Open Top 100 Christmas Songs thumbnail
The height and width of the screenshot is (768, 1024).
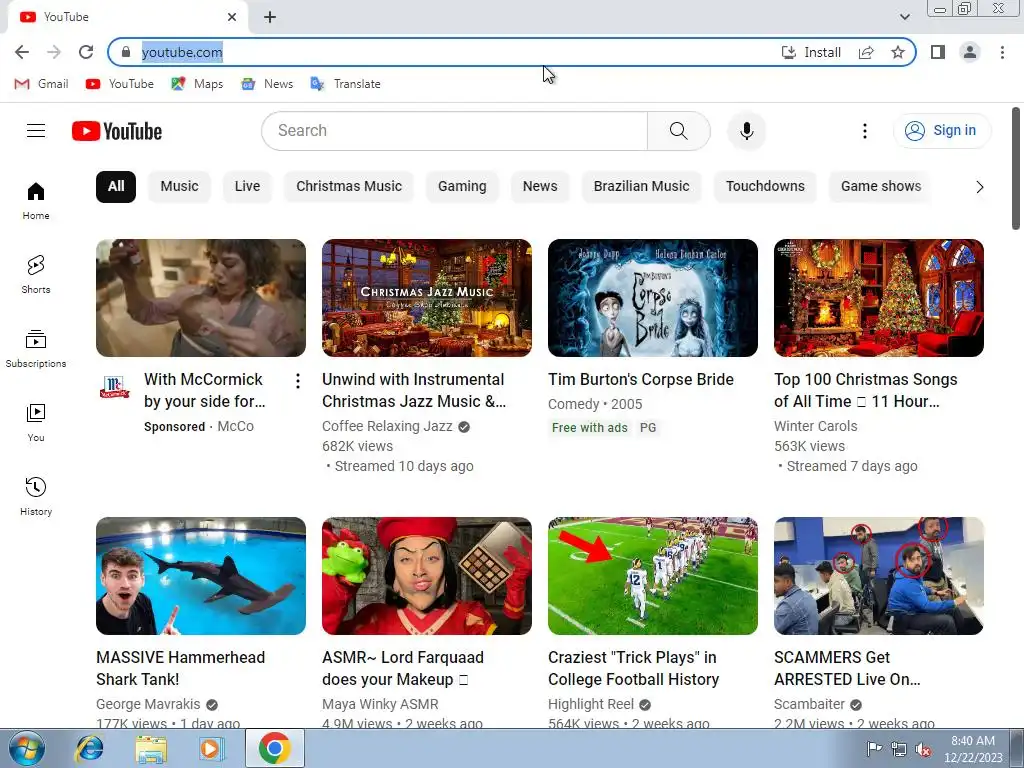pyautogui.click(x=878, y=298)
